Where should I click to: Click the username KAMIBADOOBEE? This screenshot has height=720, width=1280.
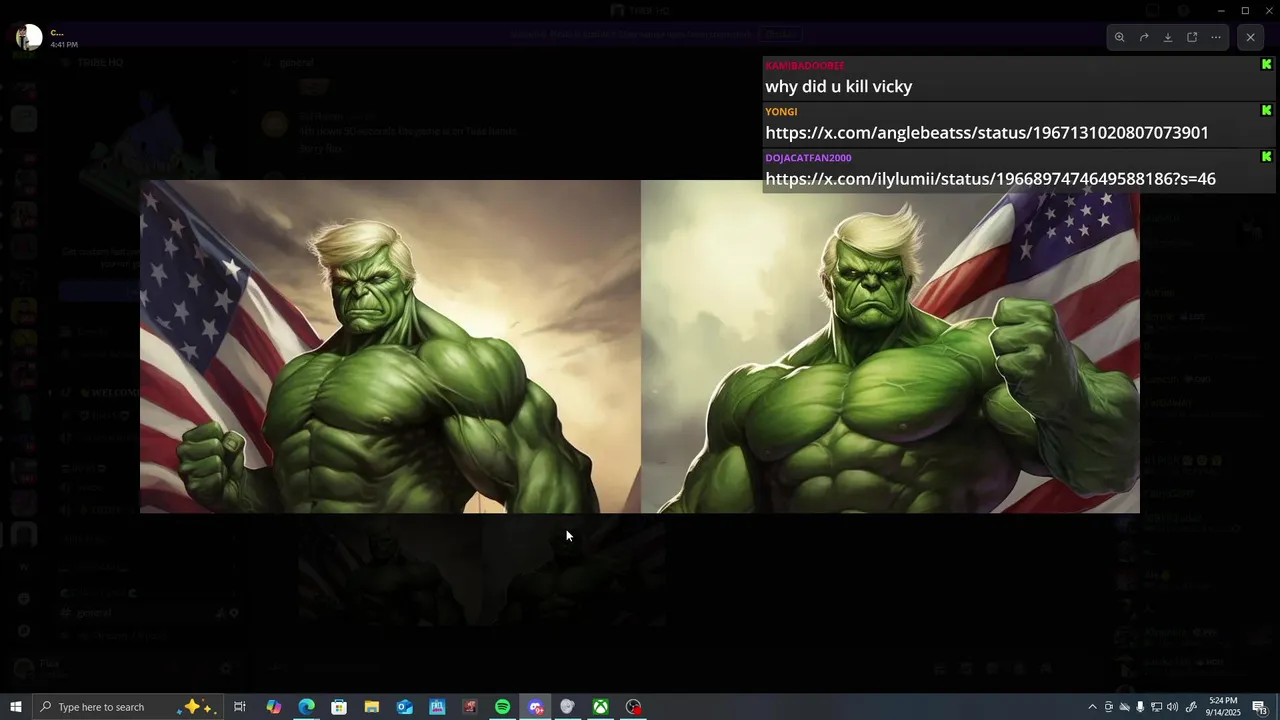(x=805, y=65)
